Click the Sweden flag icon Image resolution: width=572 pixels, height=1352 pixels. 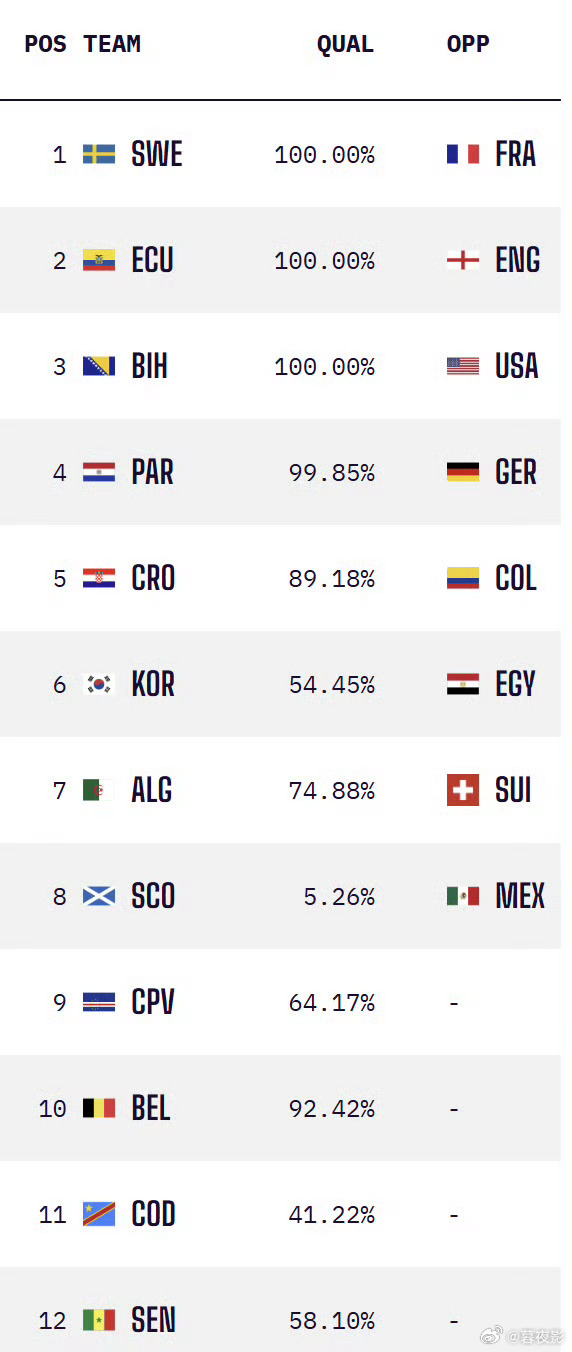99,154
